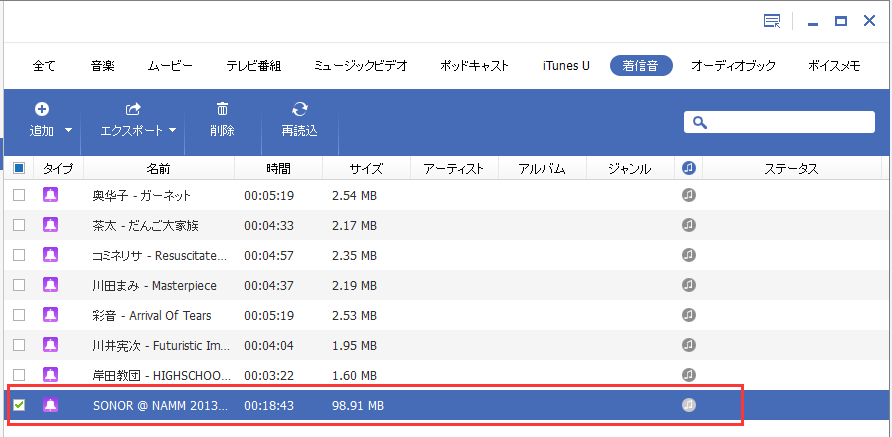Click the music note column header icon
892x437 pixels.
click(x=689, y=168)
